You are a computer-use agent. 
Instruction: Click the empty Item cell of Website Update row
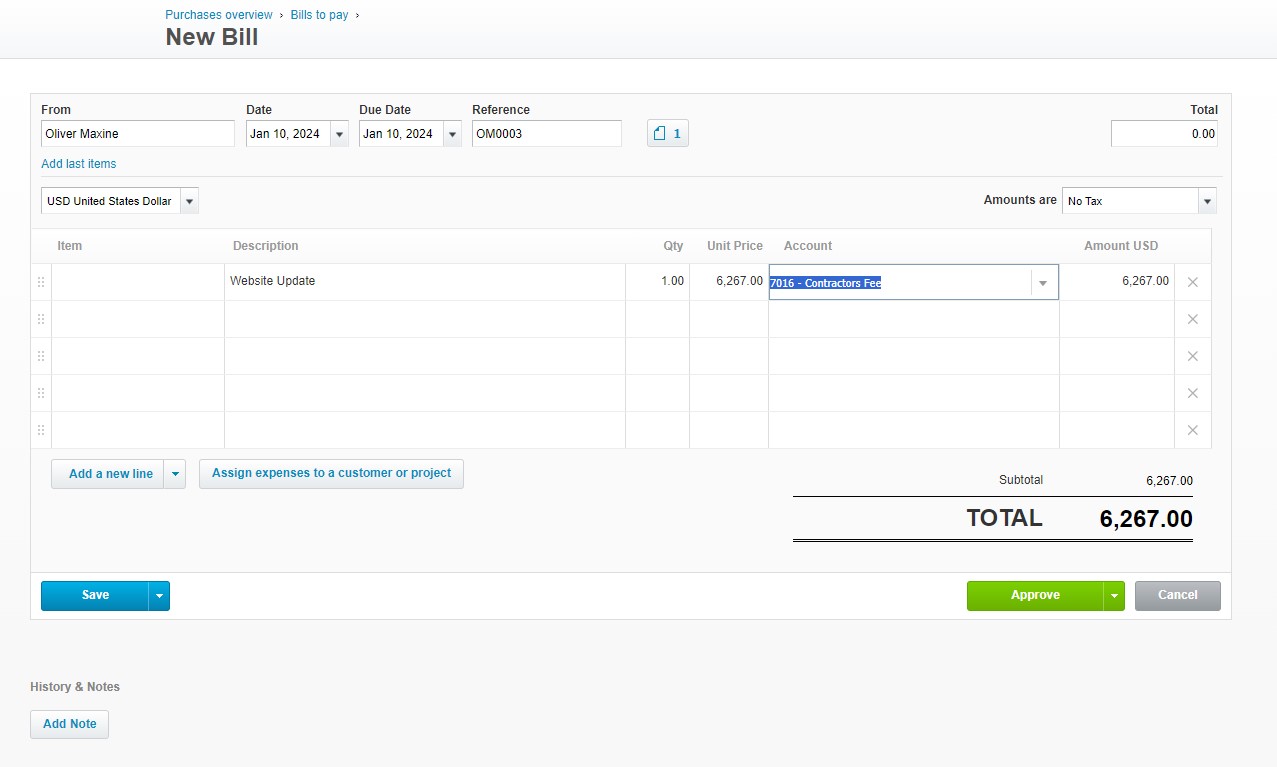[x=138, y=282]
